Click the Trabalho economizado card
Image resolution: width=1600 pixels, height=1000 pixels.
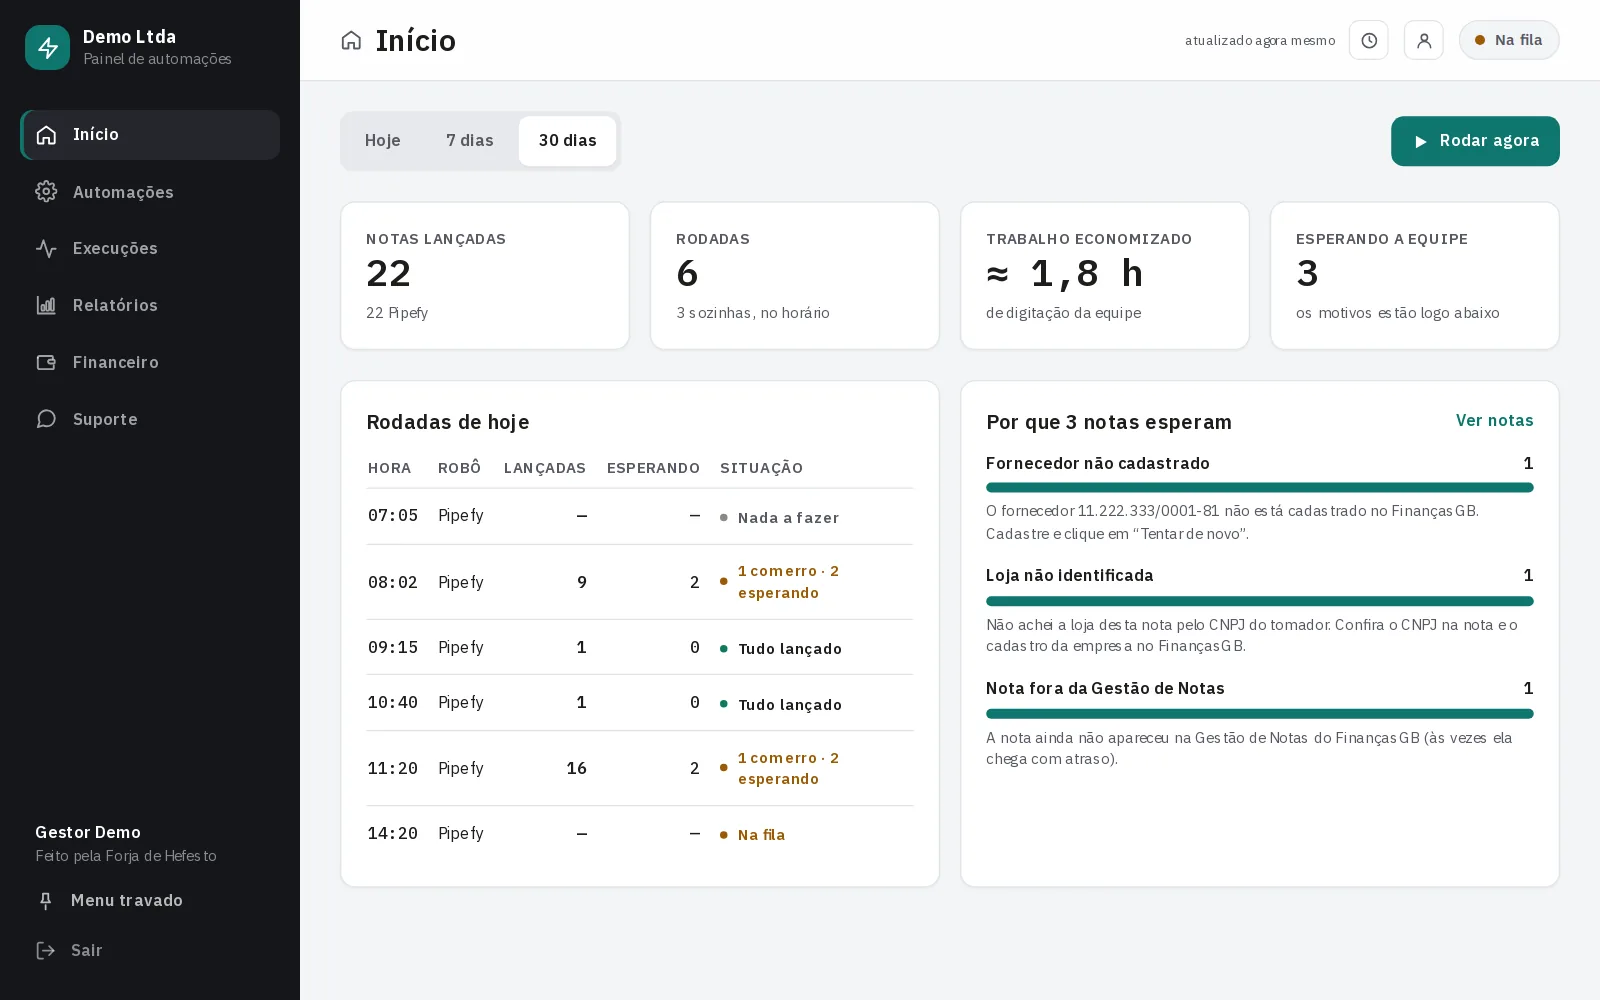tap(1105, 276)
